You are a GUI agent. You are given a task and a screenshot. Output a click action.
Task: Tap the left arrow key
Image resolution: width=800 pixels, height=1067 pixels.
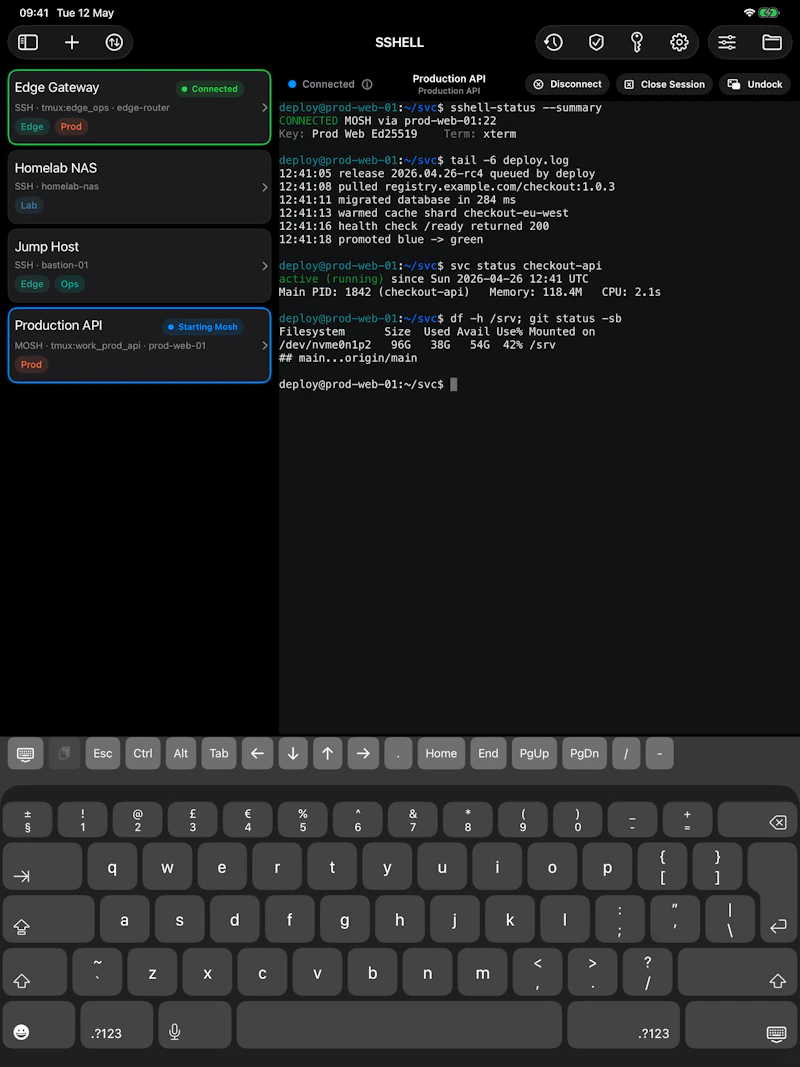coord(257,753)
